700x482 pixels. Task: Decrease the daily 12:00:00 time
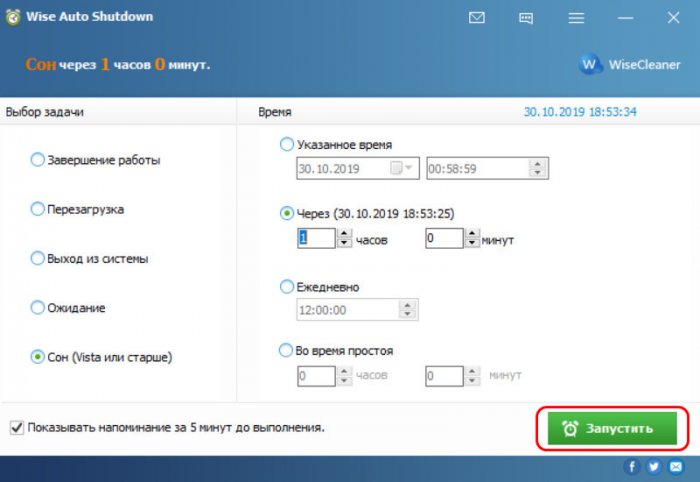[x=407, y=314]
